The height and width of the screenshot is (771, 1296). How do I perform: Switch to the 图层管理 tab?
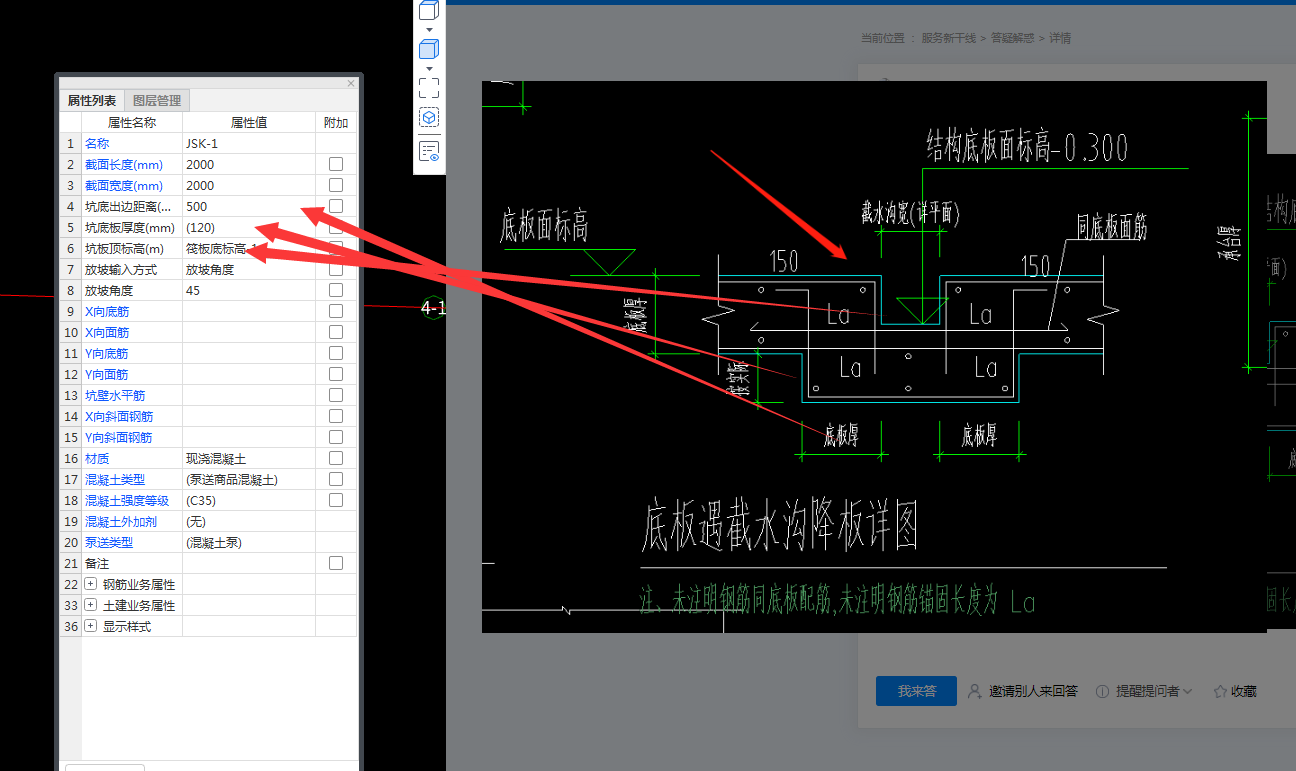(x=157, y=101)
